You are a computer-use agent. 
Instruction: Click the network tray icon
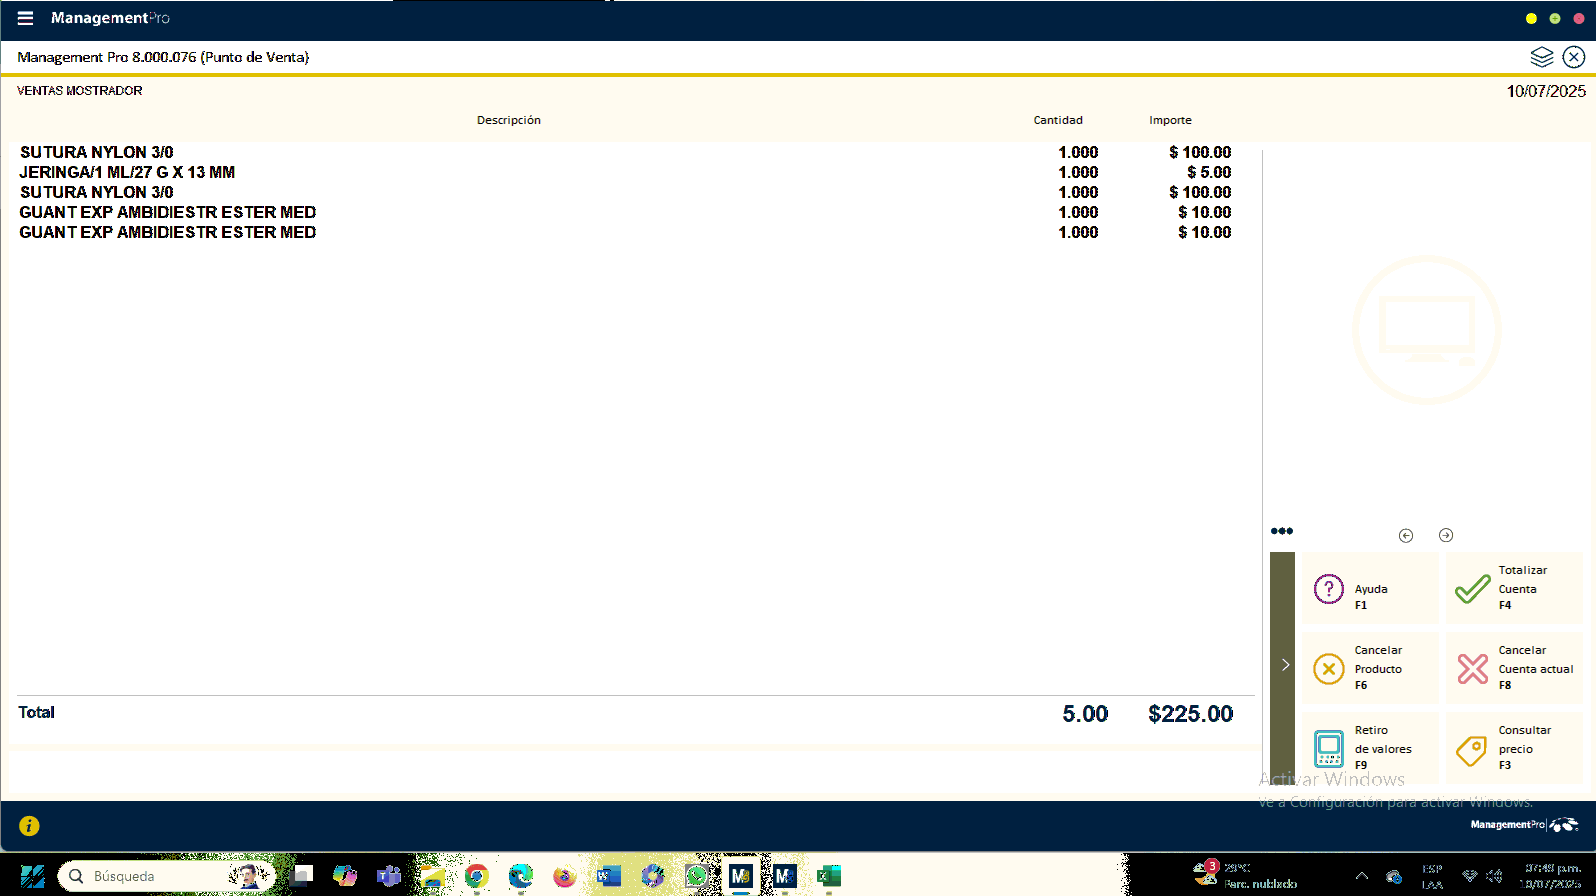tap(1469, 876)
